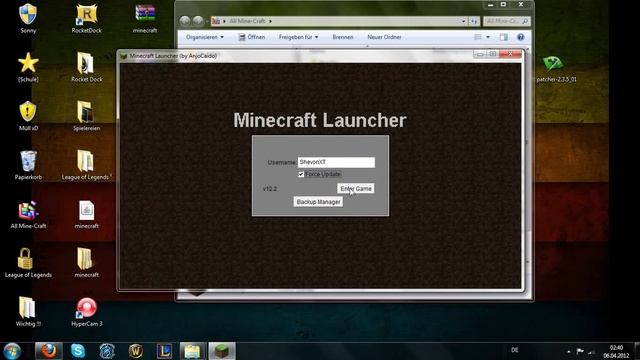This screenshot has width=640, height=360.
Task: Open Skype from the taskbar
Action: [x=78, y=351]
